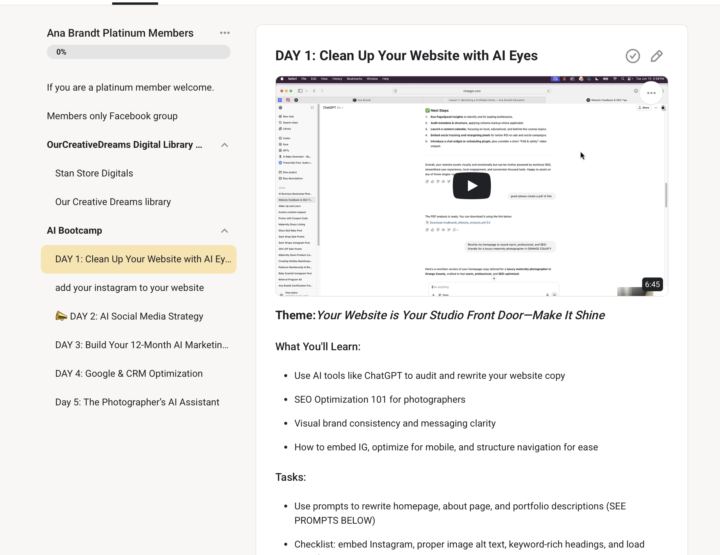Screen dimensions: 720x555
Task: Go to DAY 3: Build Your 12-Month AI Marketing
Action: point(143,345)
